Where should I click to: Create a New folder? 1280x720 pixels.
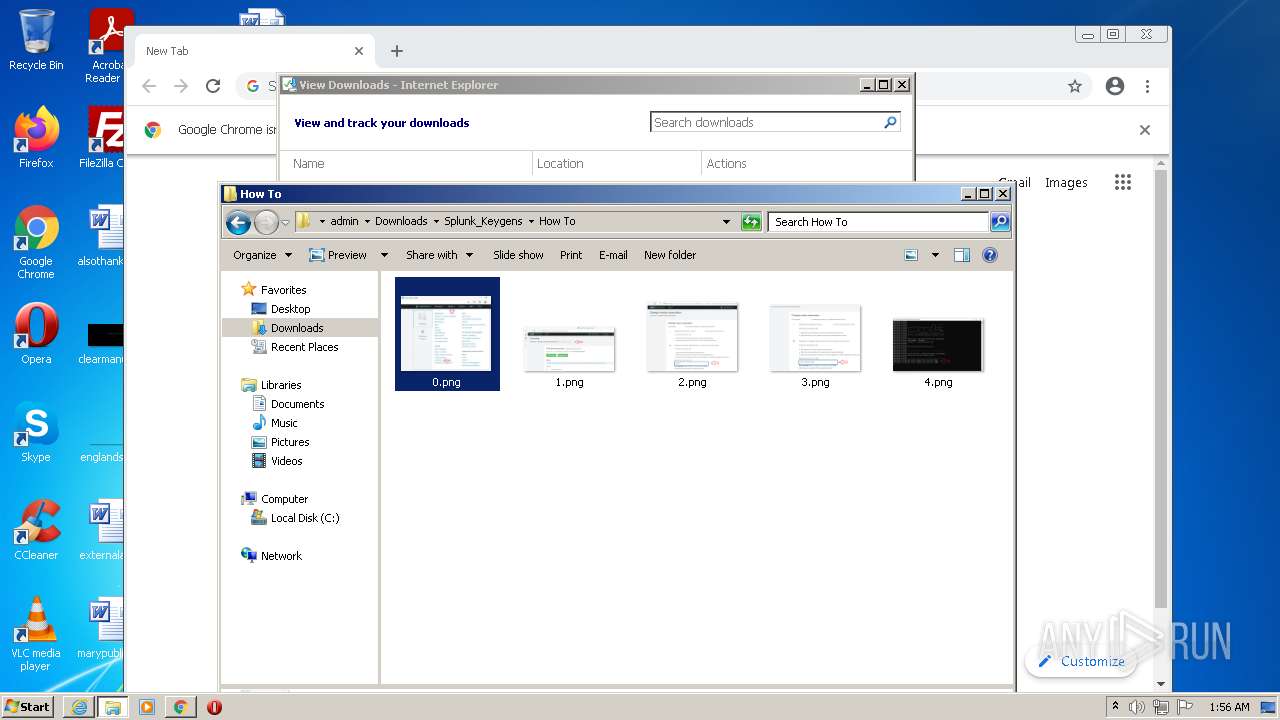[x=670, y=255]
